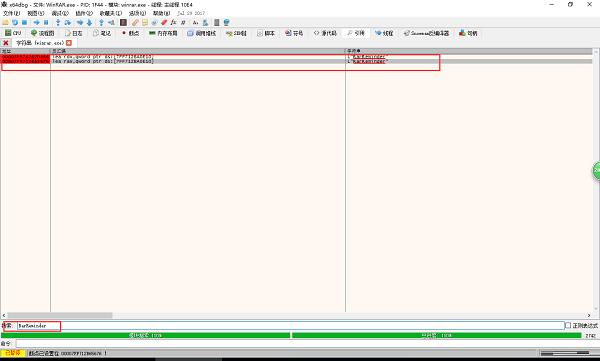
Task: Click the Settings globe toolbar icon
Action: (226, 23)
